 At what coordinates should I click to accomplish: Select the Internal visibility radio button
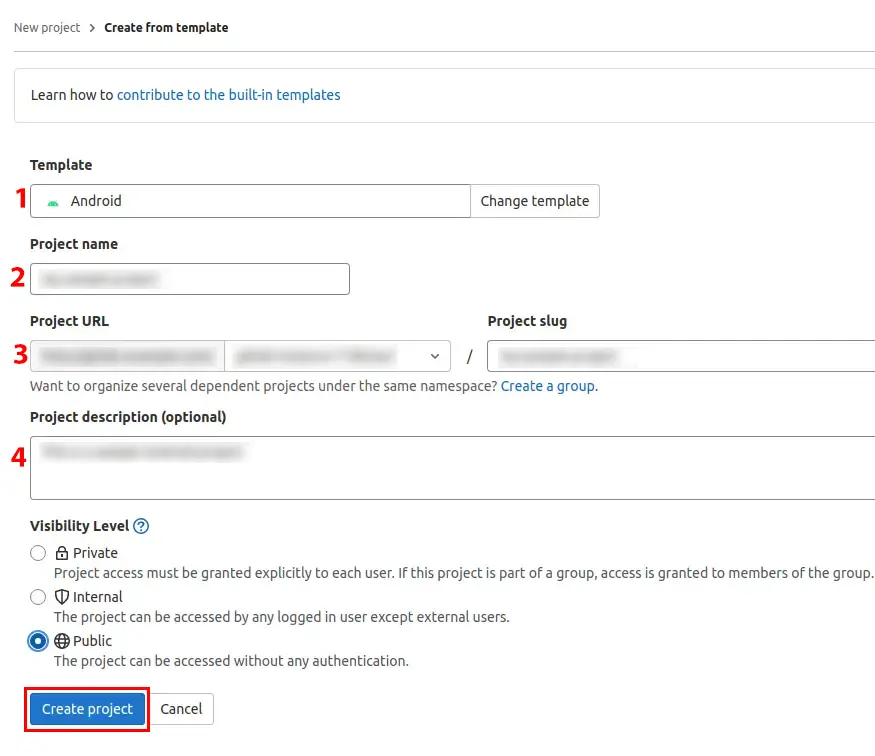pos(38,597)
